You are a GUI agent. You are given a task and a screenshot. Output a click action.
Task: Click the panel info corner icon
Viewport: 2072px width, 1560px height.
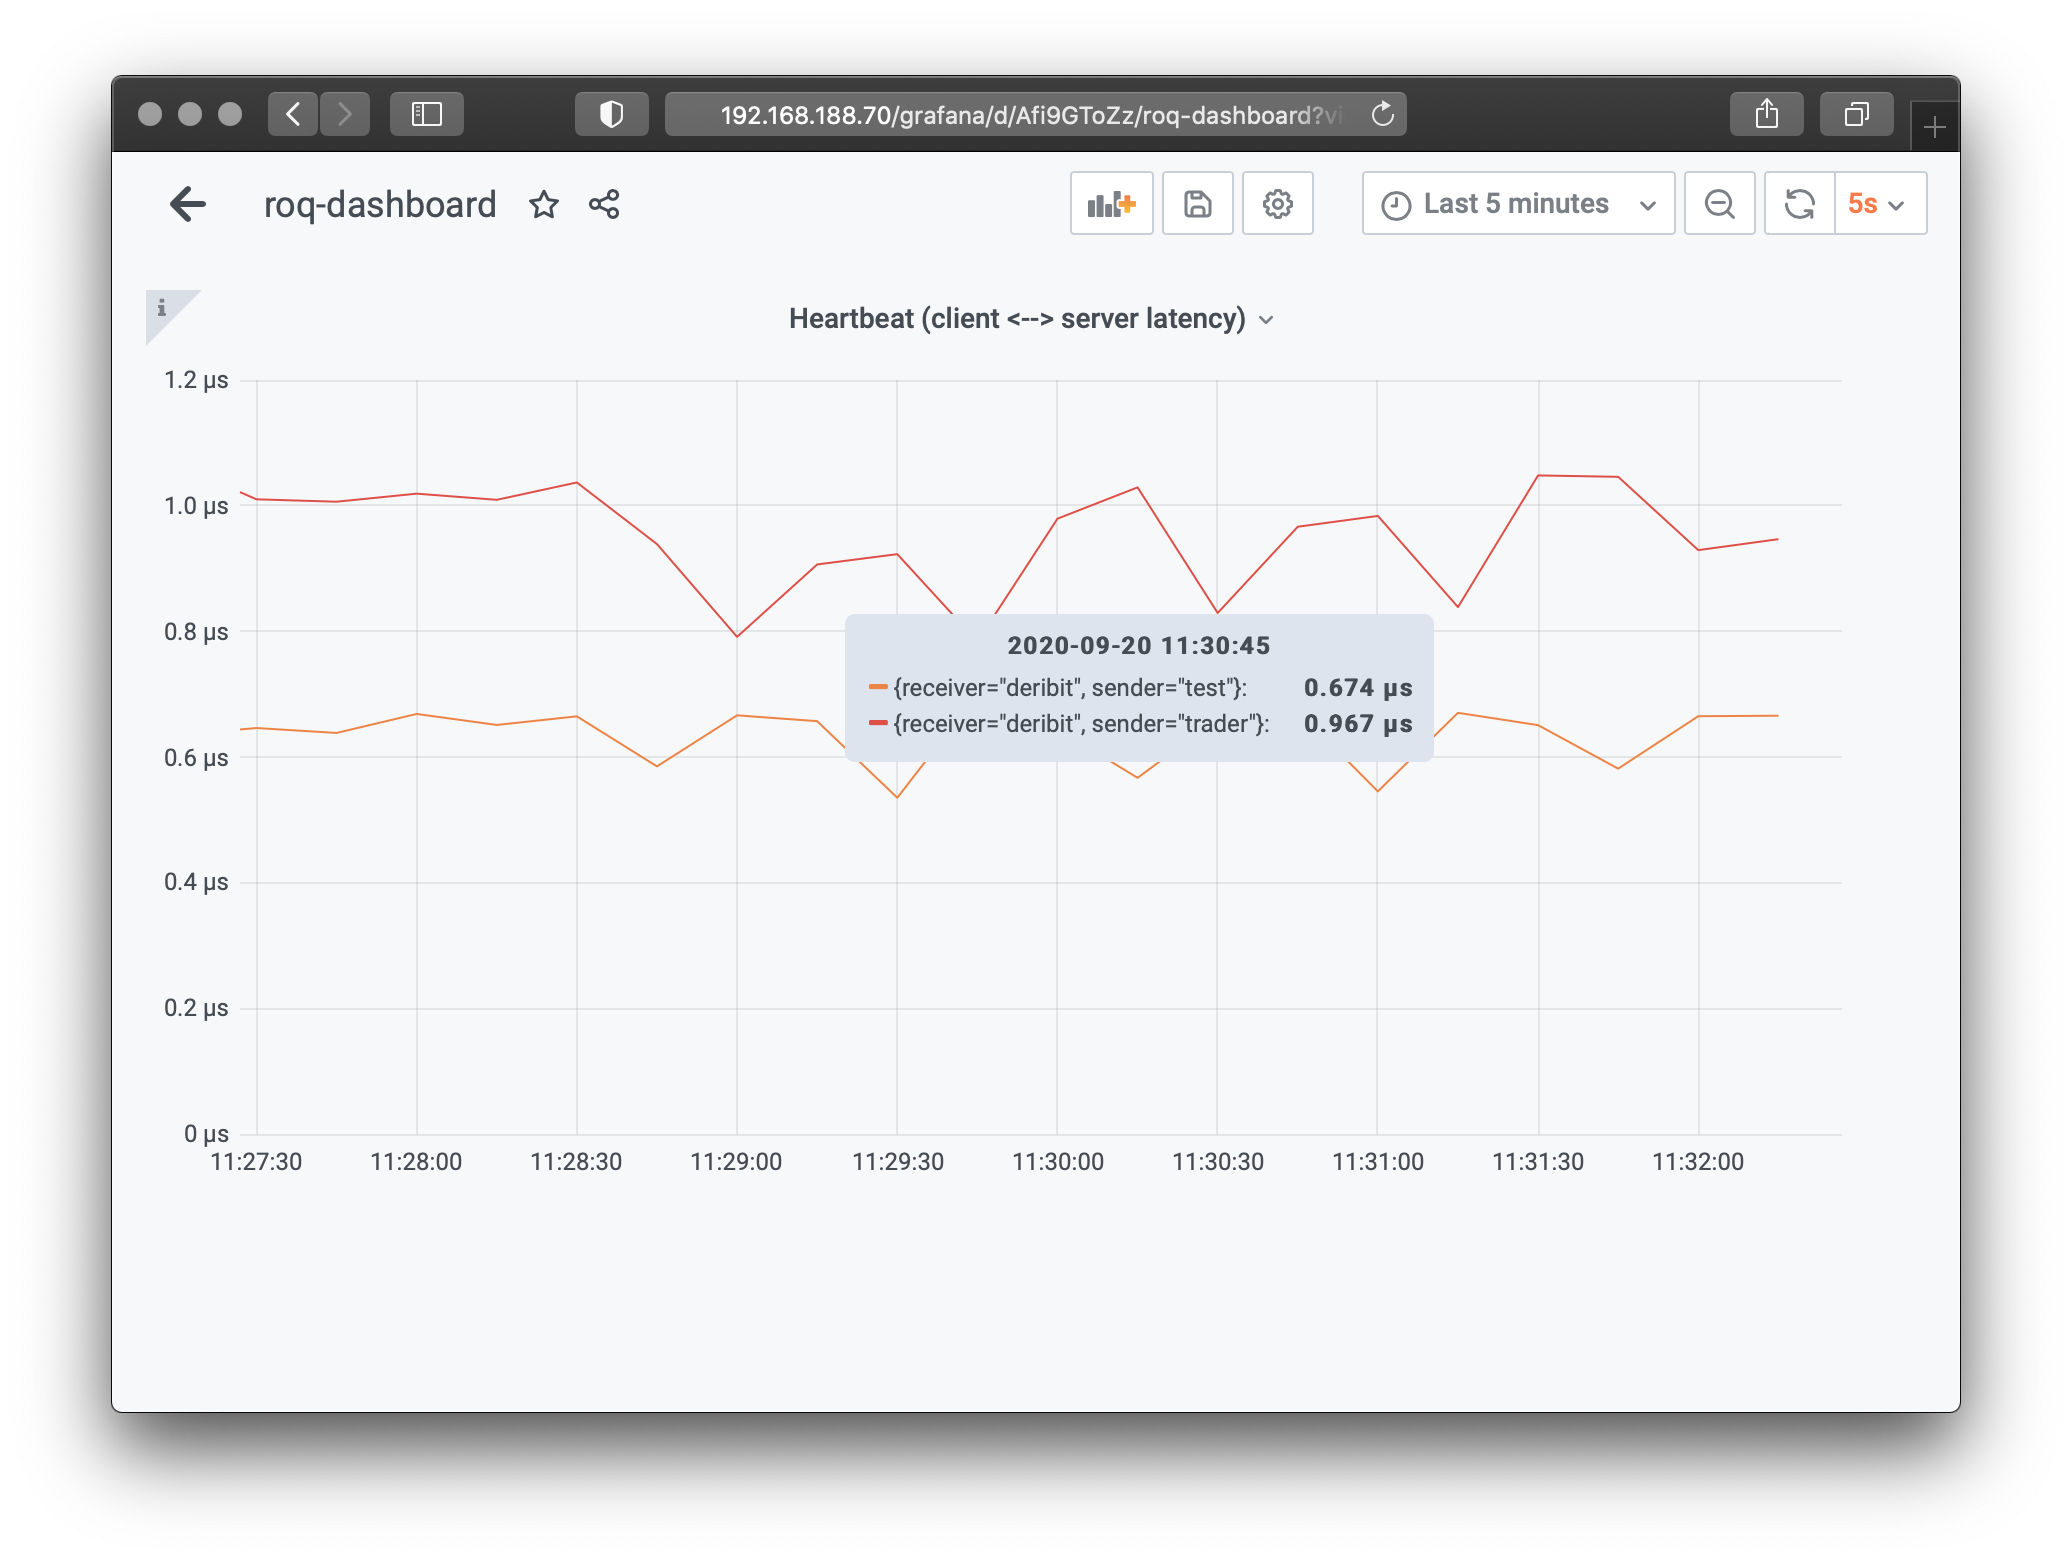click(x=162, y=308)
